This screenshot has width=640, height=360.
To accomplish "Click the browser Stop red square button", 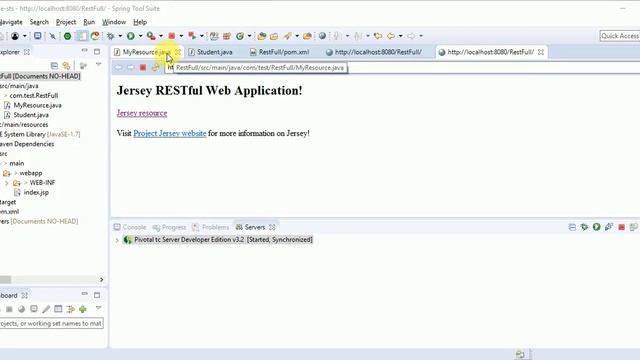I will click(x=143, y=67).
